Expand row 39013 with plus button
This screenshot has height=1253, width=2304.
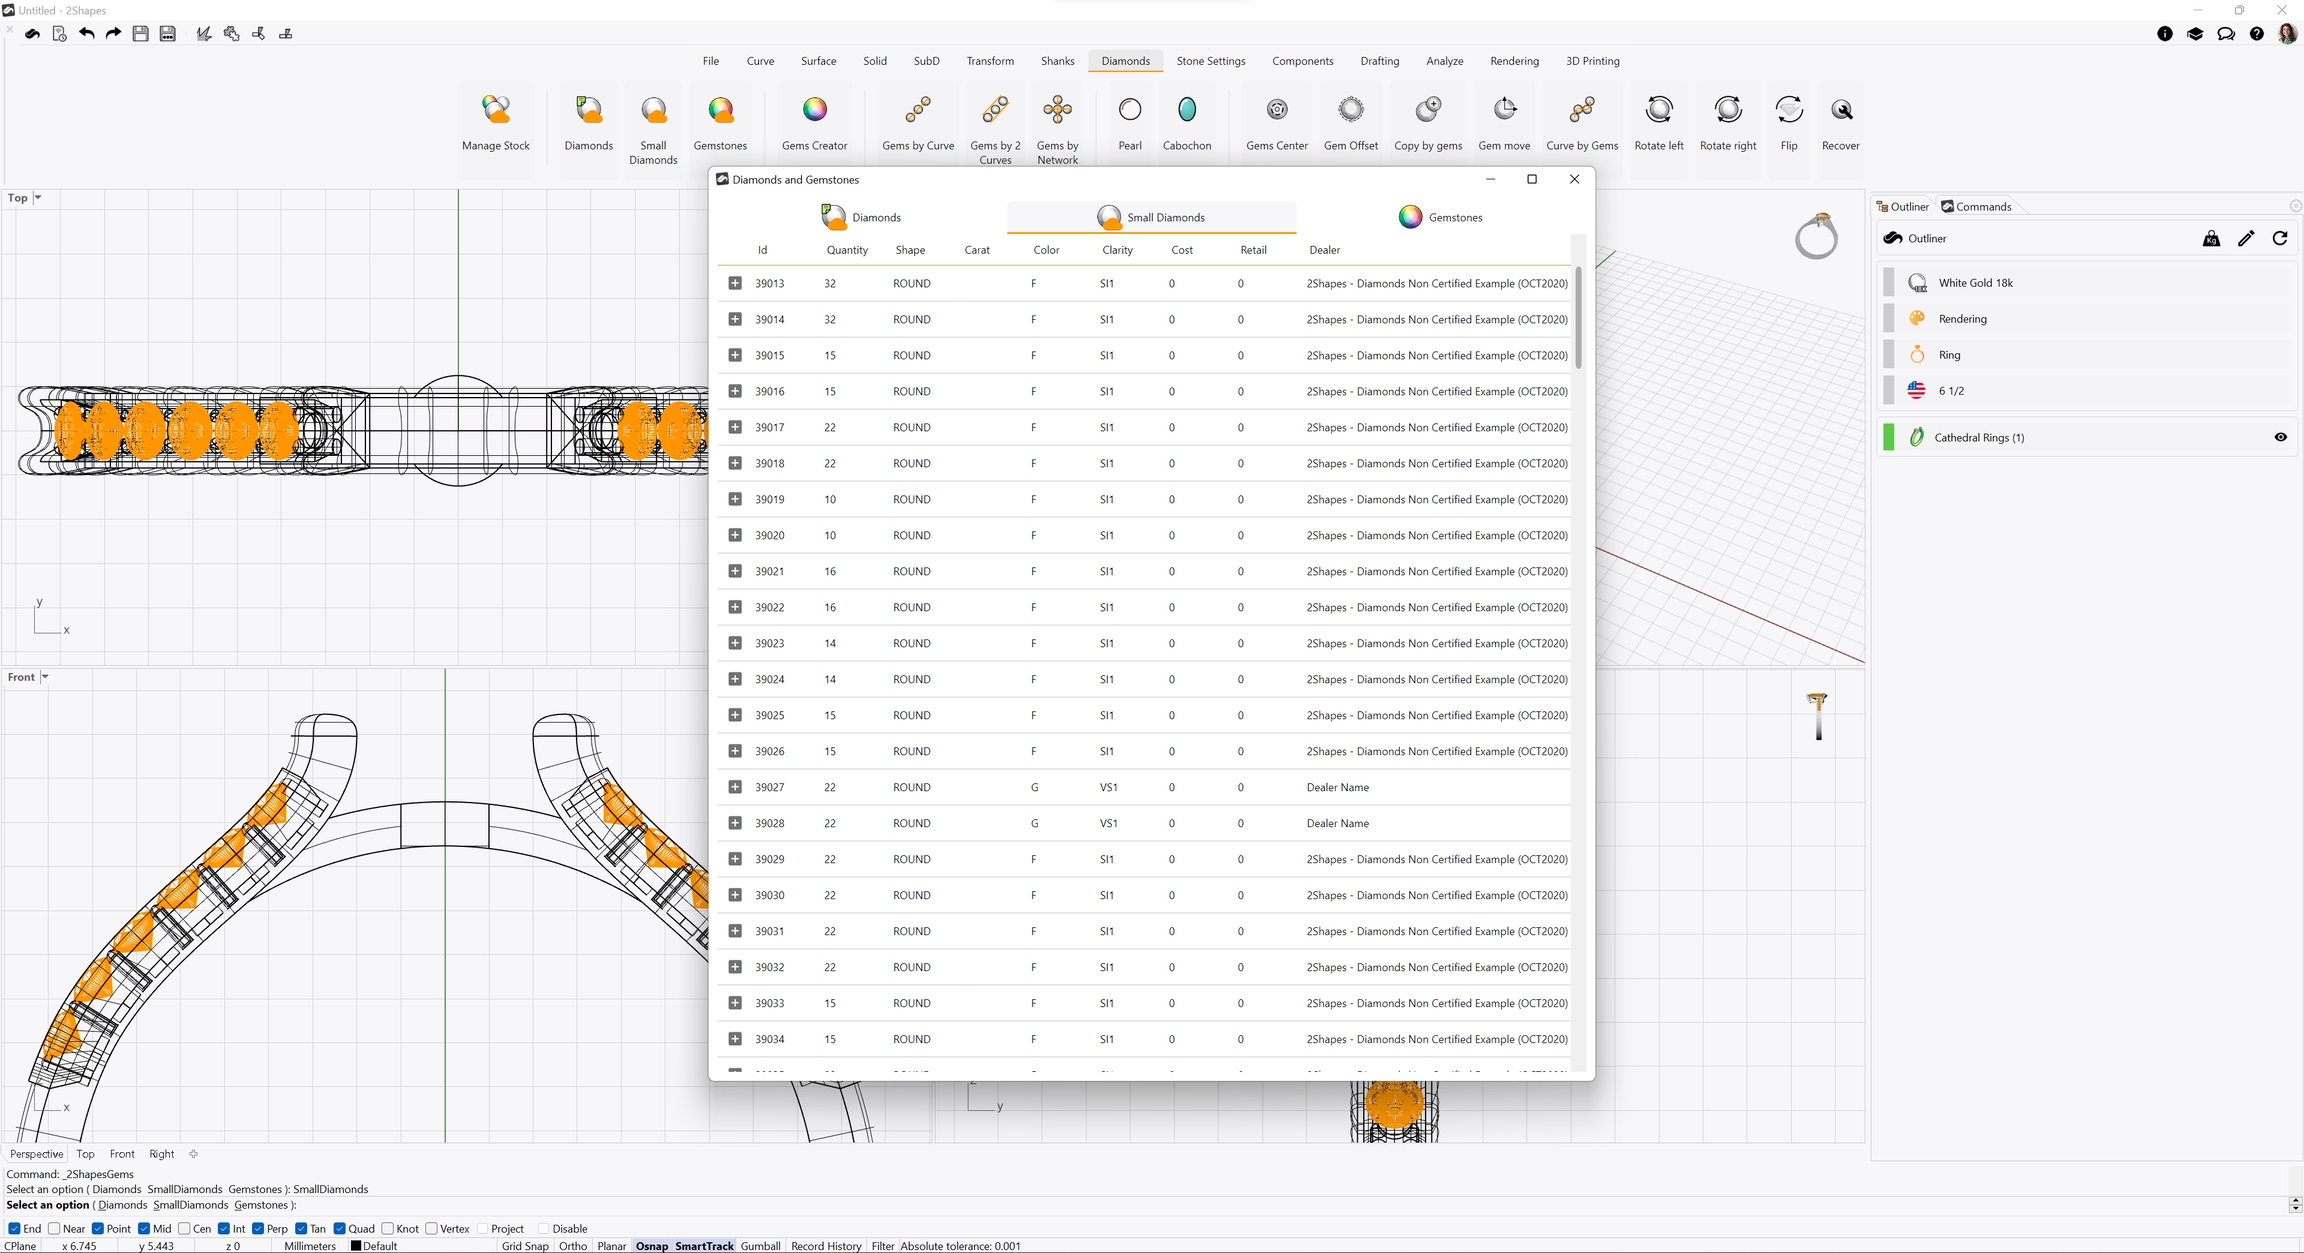tap(735, 283)
